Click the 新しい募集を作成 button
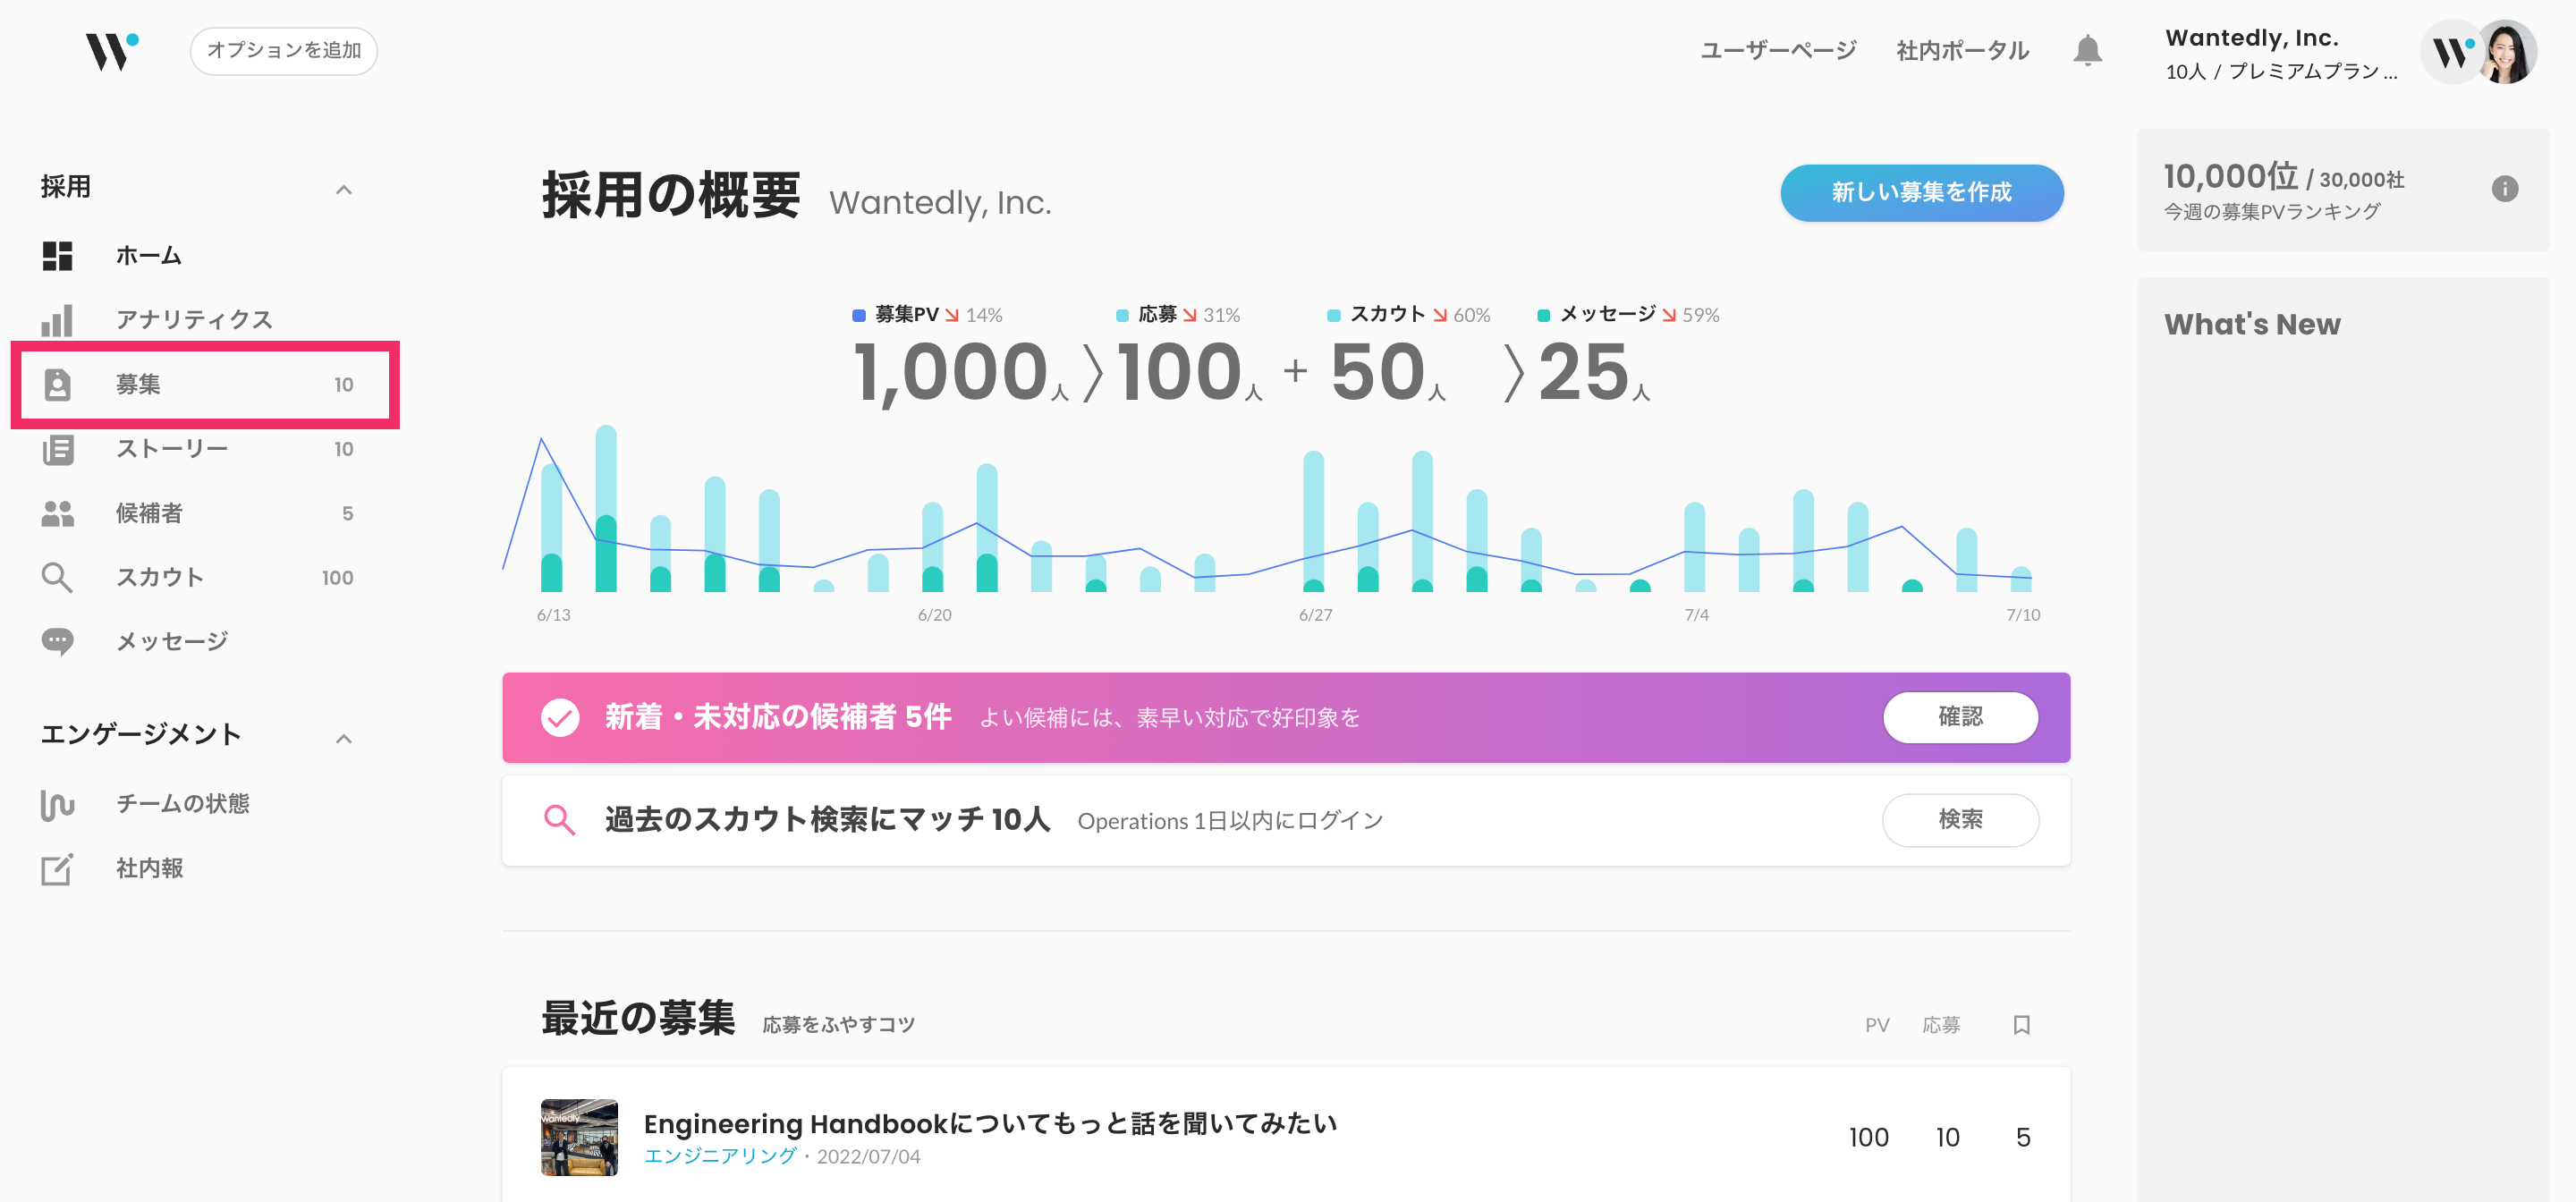This screenshot has height=1202, width=2576. 1920,192
